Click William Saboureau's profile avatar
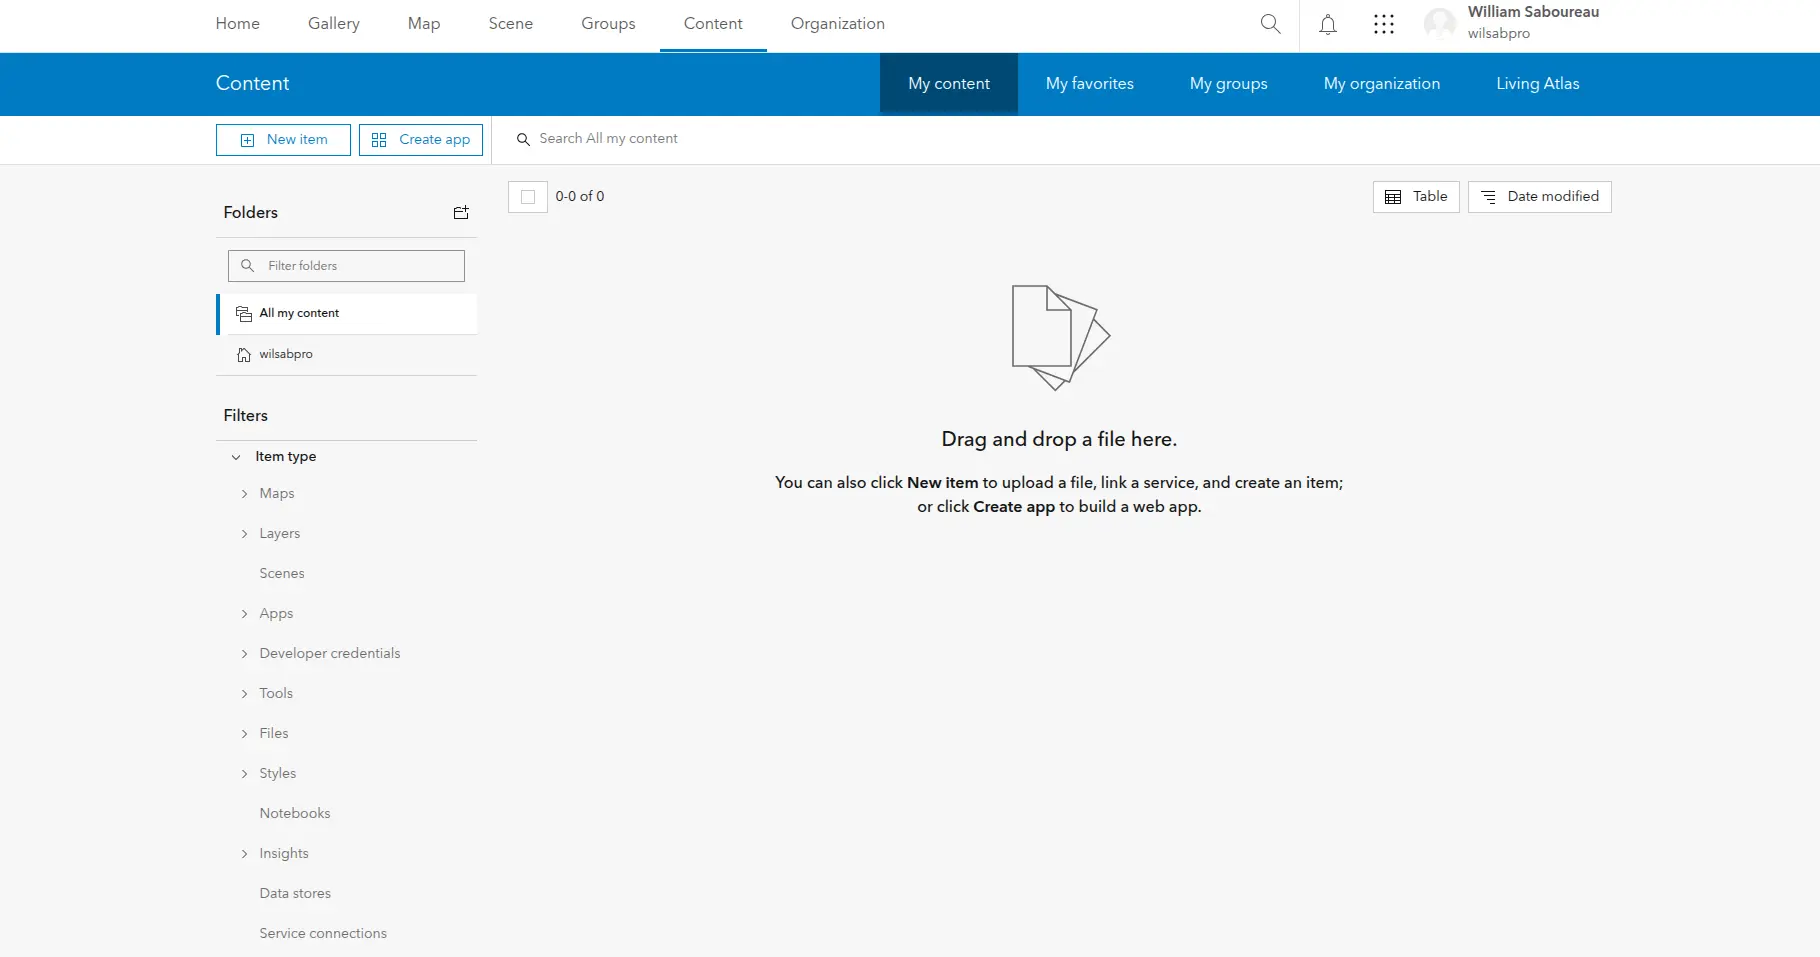 coord(1440,24)
